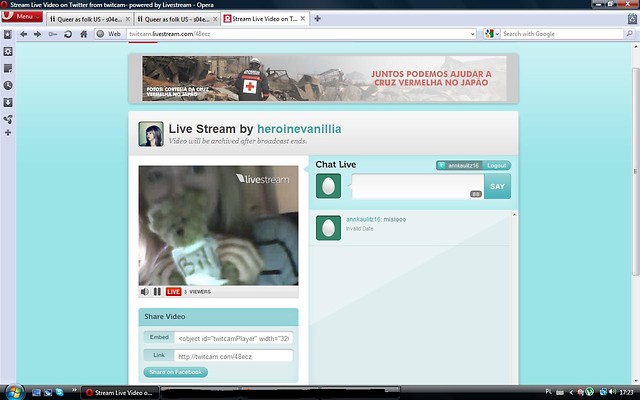Image resolution: width=640 pixels, height=400 pixels.
Task: Add a panel with sidebar plus icon
Action: (x=8, y=133)
